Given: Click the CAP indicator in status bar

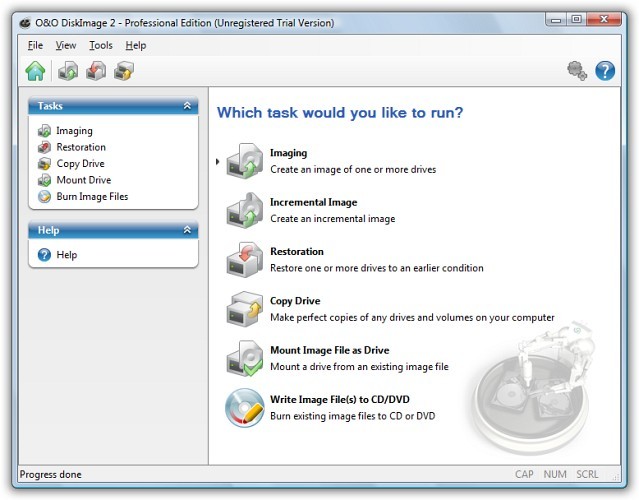Looking at the screenshot, I should tap(524, 474).
